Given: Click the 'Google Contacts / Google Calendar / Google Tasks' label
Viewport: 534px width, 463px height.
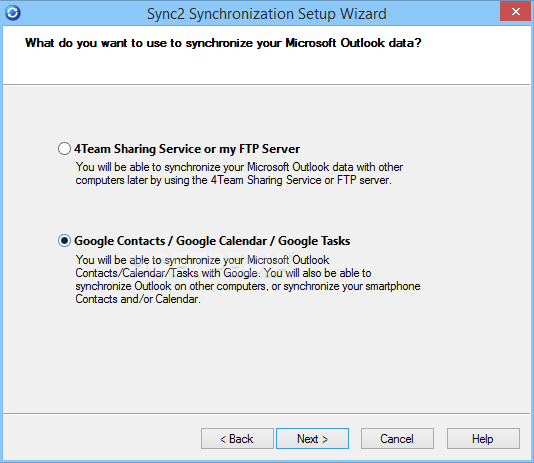Looking at the screenshot, I should 212,241.
